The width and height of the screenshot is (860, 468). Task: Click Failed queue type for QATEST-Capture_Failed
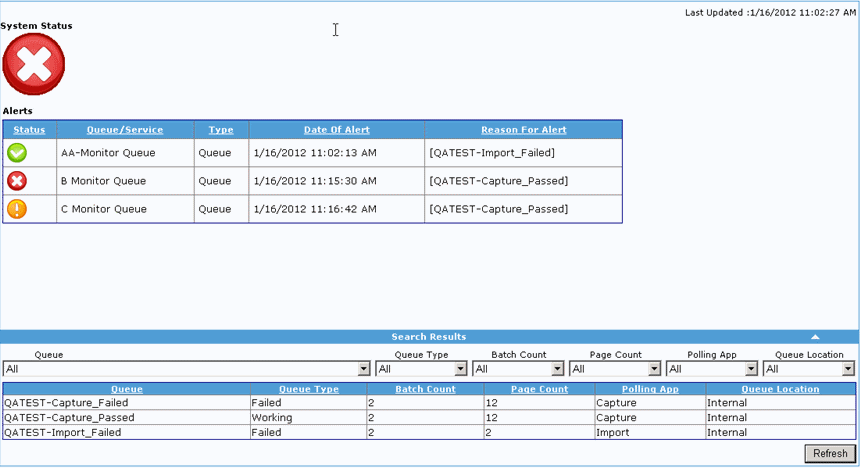pos(267,403)
